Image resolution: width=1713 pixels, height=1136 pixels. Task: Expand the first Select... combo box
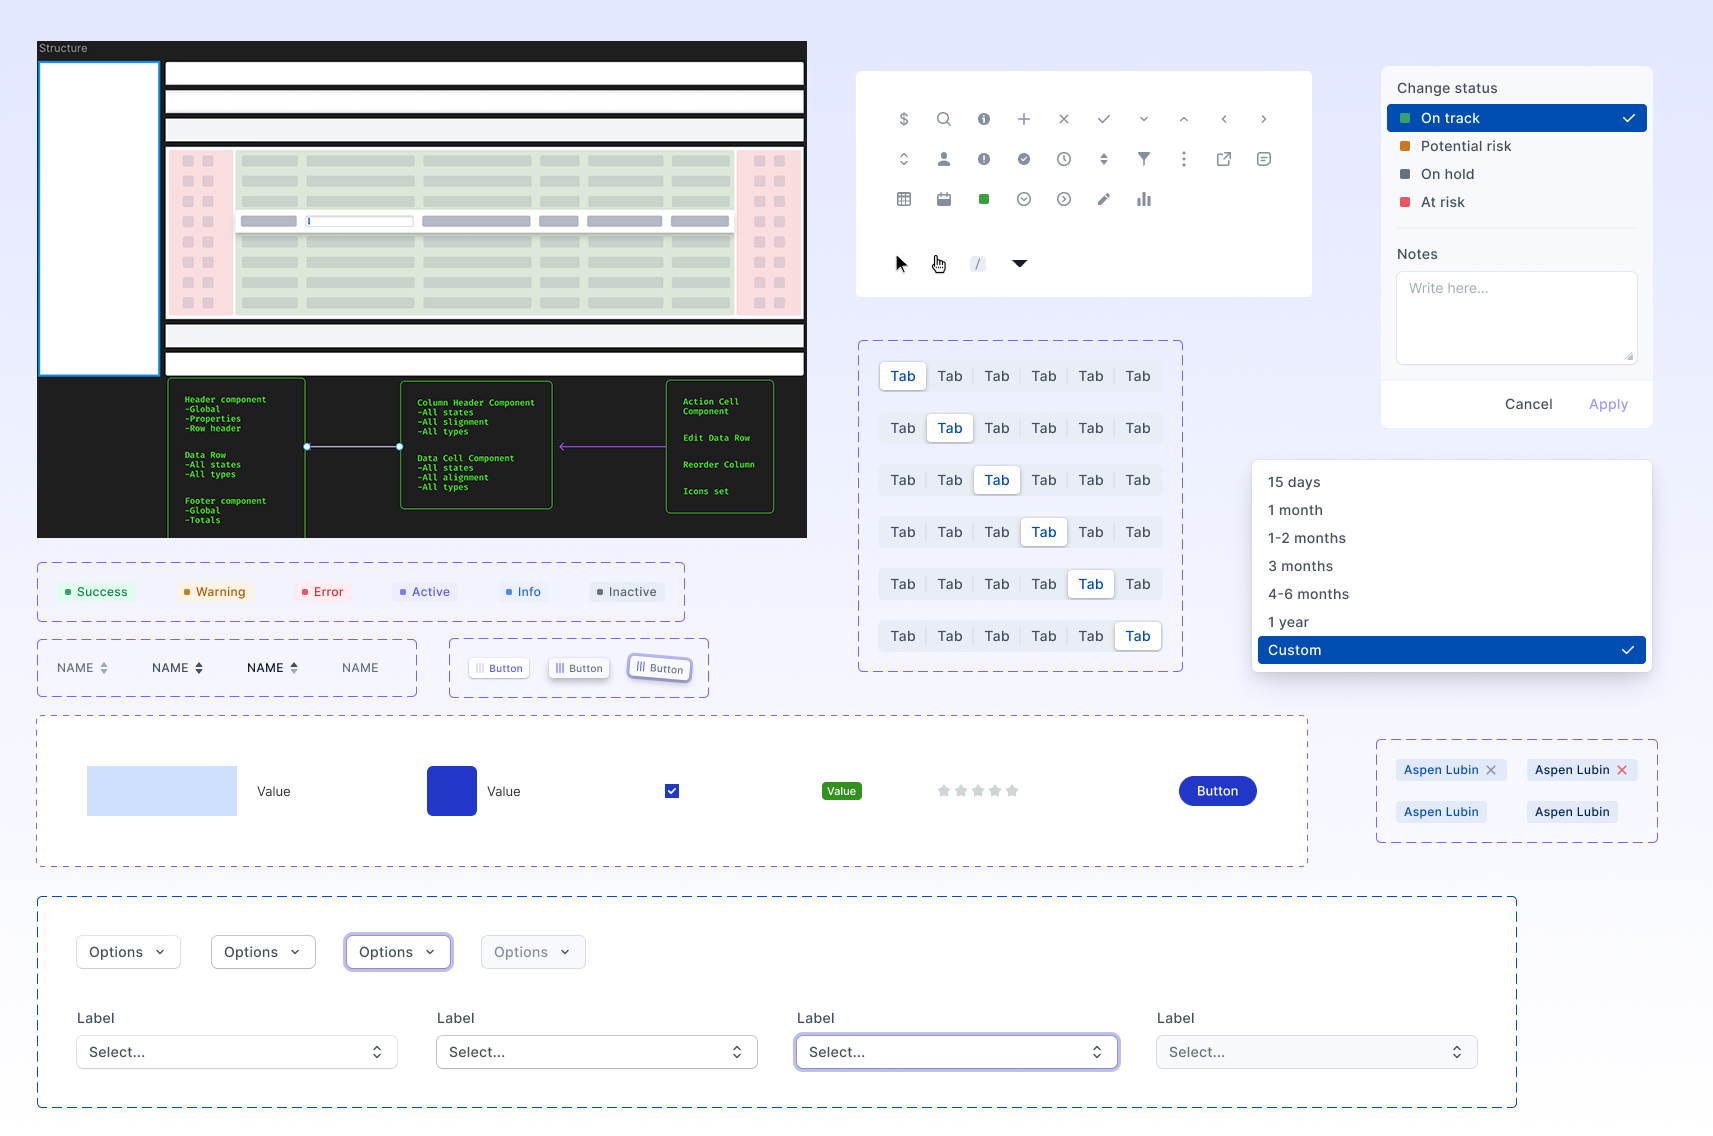pyautogui.click(x=237, y=1052)
